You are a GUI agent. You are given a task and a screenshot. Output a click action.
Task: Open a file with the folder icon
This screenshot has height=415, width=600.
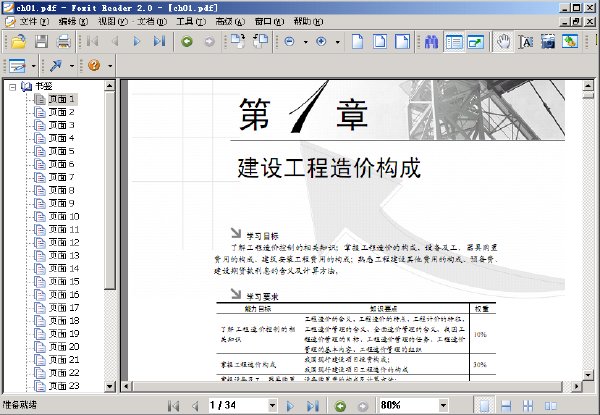point(18,41)
